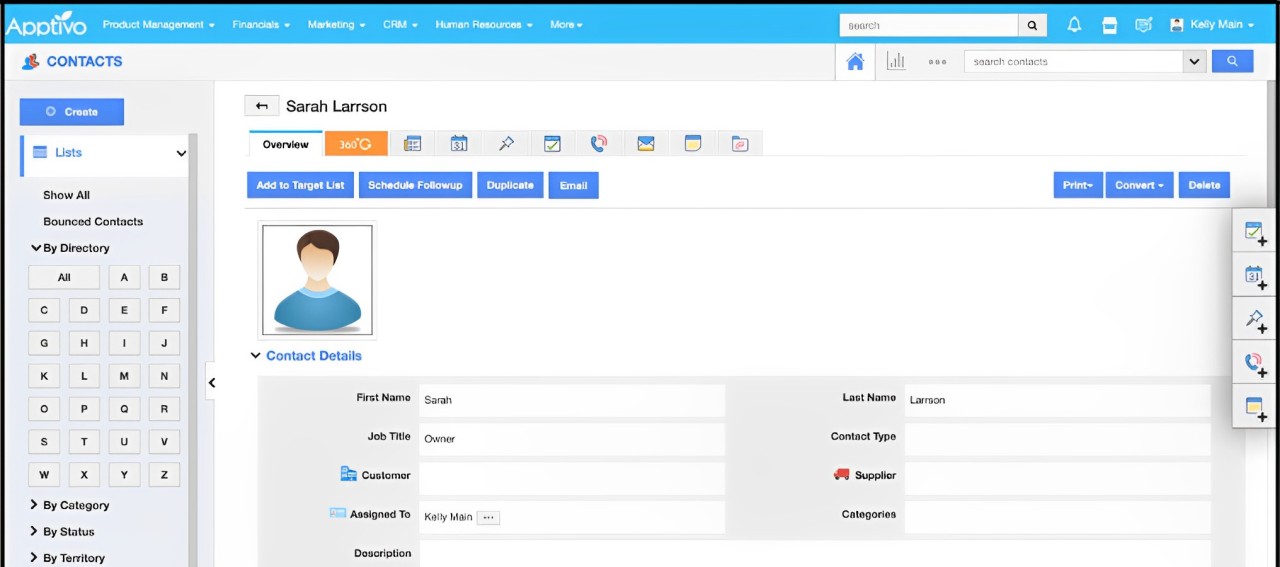
Task: Open the pushpin icon tab
Action: click(506, 144)
